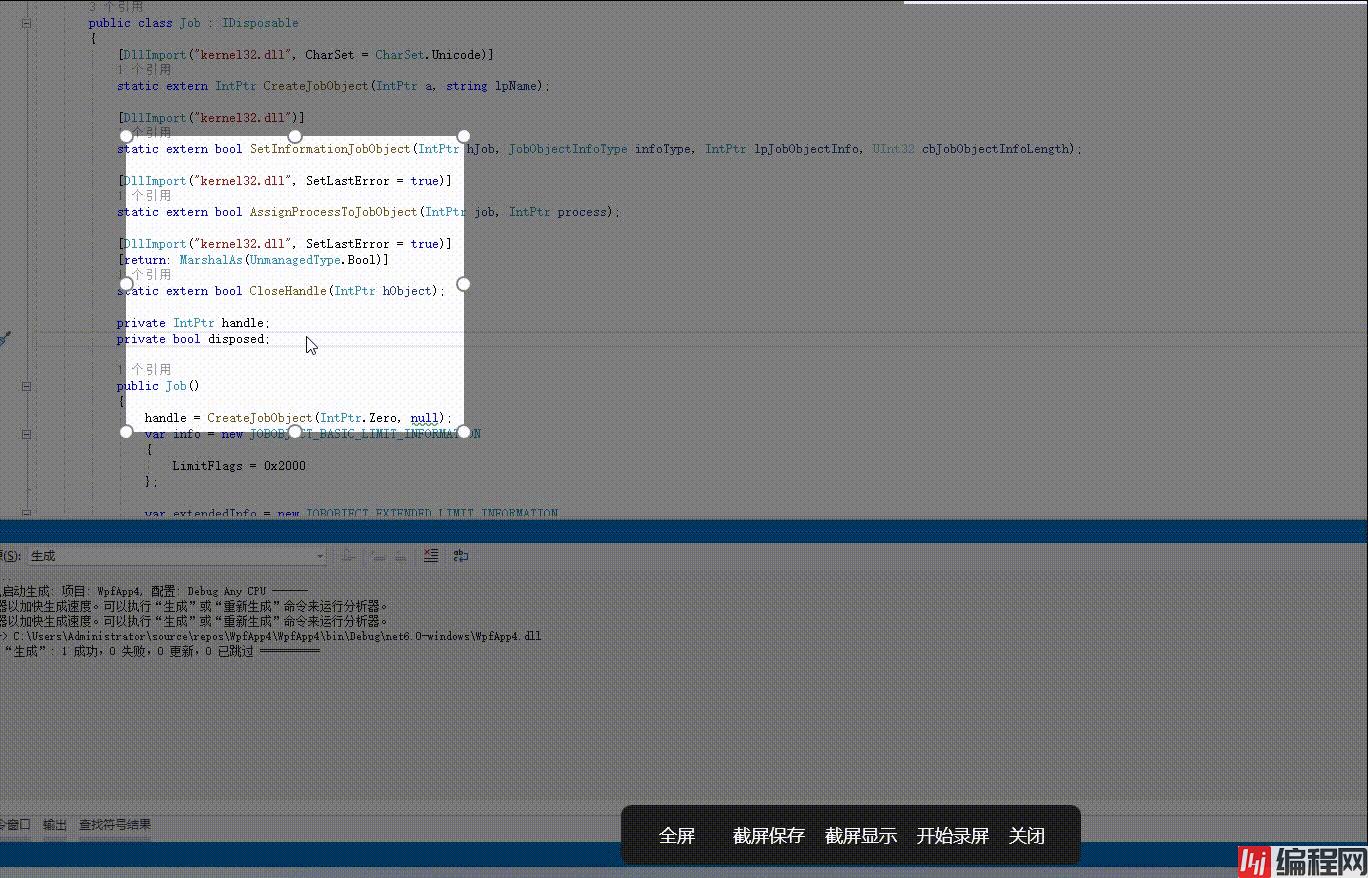Click the top-right selection resize handle
The width and height of the screenshot is (1368, 878).
pyautogui.click(x=463, y=136)
